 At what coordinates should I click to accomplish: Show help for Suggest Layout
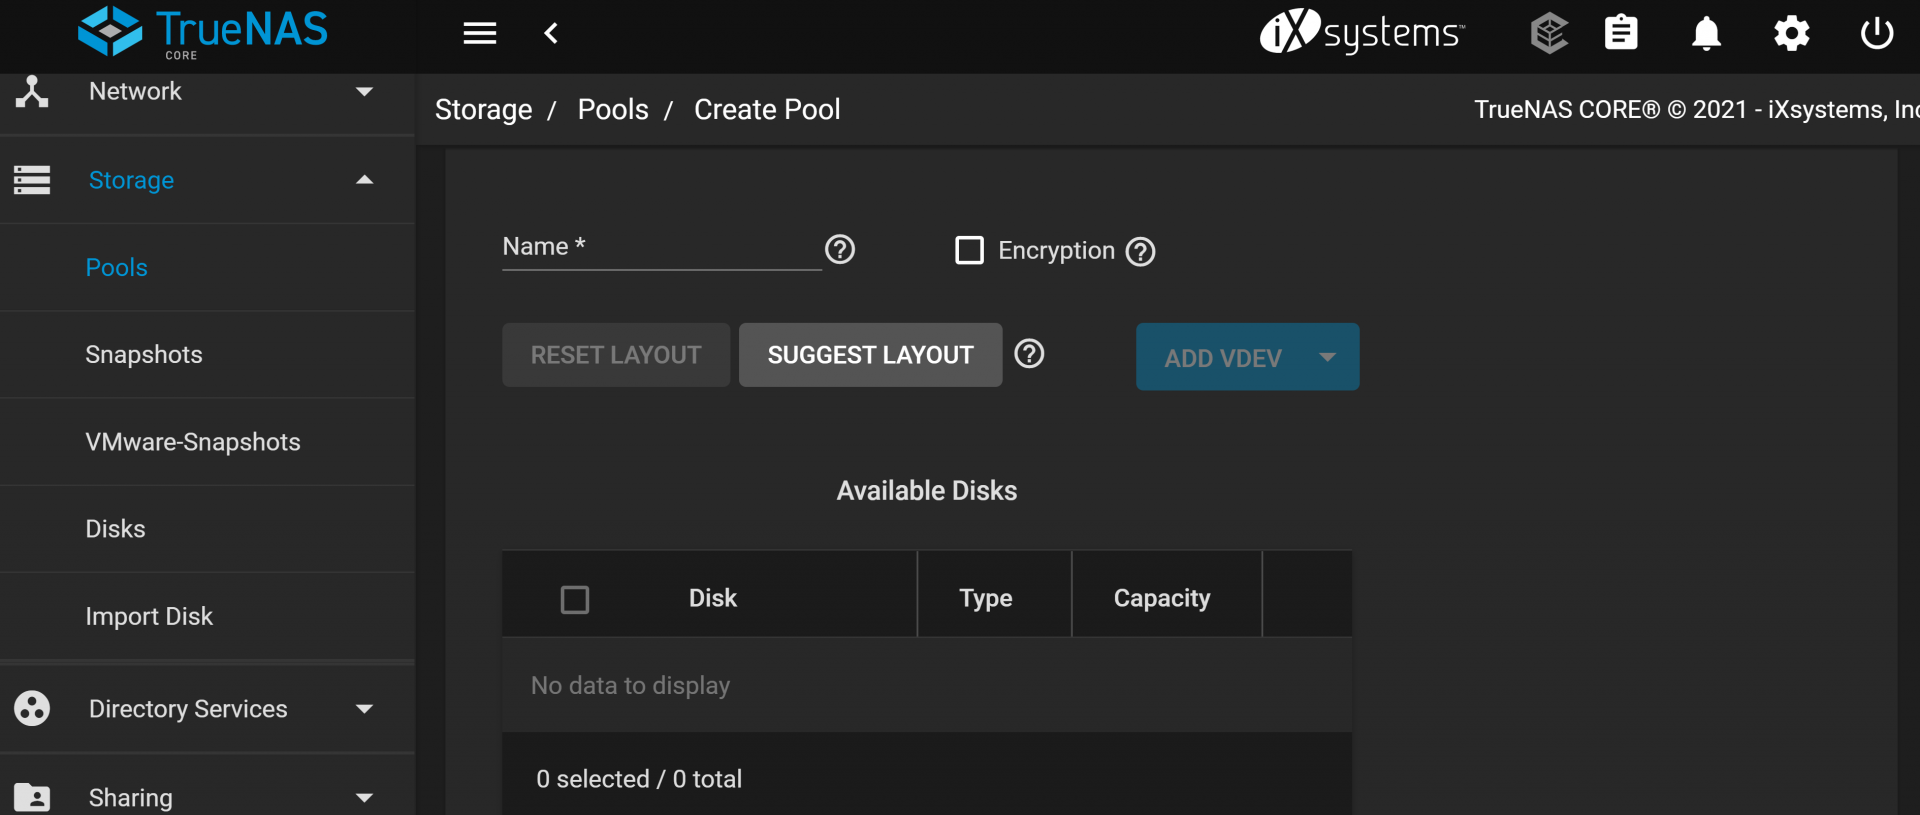[1029, 354]
